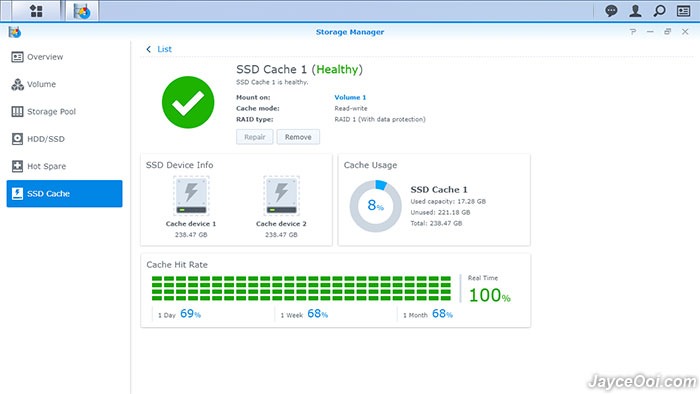700x394 pixels.
Task: Click the cache usage donut chart
Action: [x=375, y=206]
